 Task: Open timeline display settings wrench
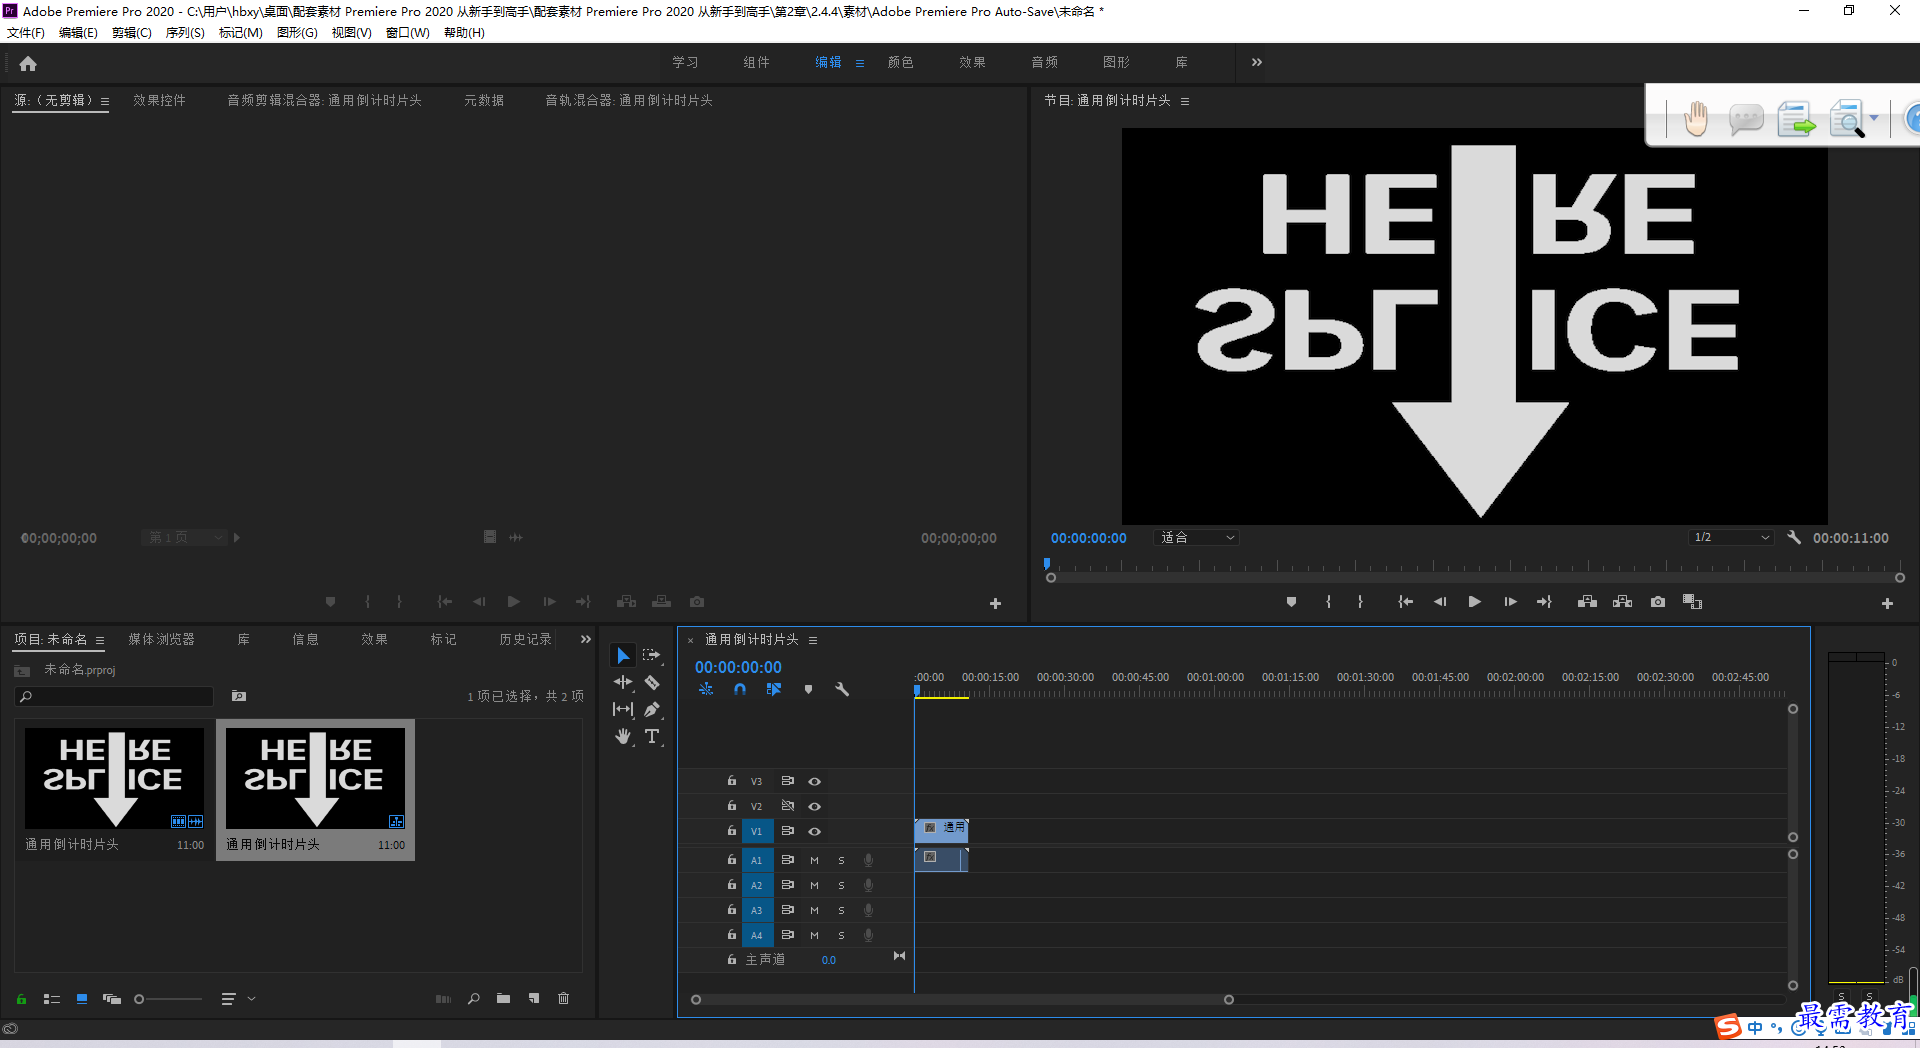point(842,689)
